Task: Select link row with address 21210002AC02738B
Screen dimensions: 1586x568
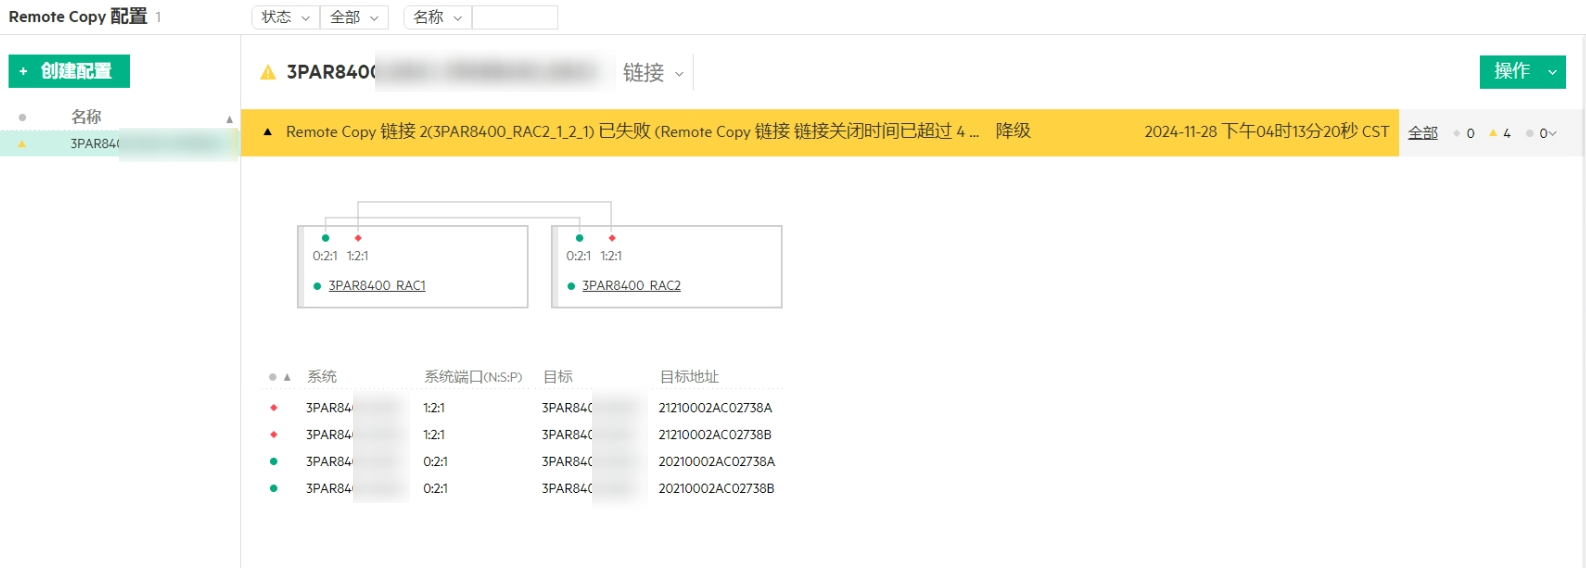Action: tap(524, 435)
